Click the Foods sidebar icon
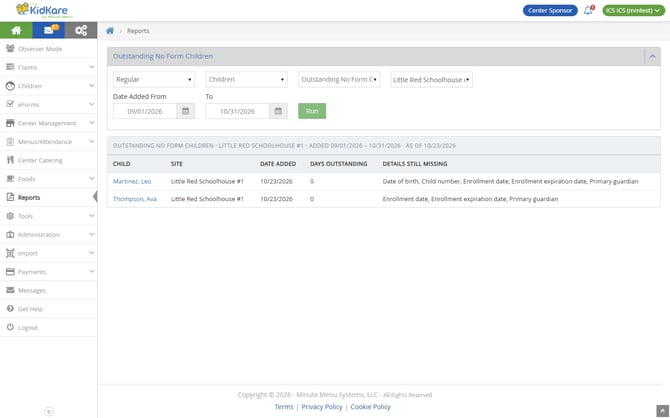670x418 pixels. pos(10,179)
